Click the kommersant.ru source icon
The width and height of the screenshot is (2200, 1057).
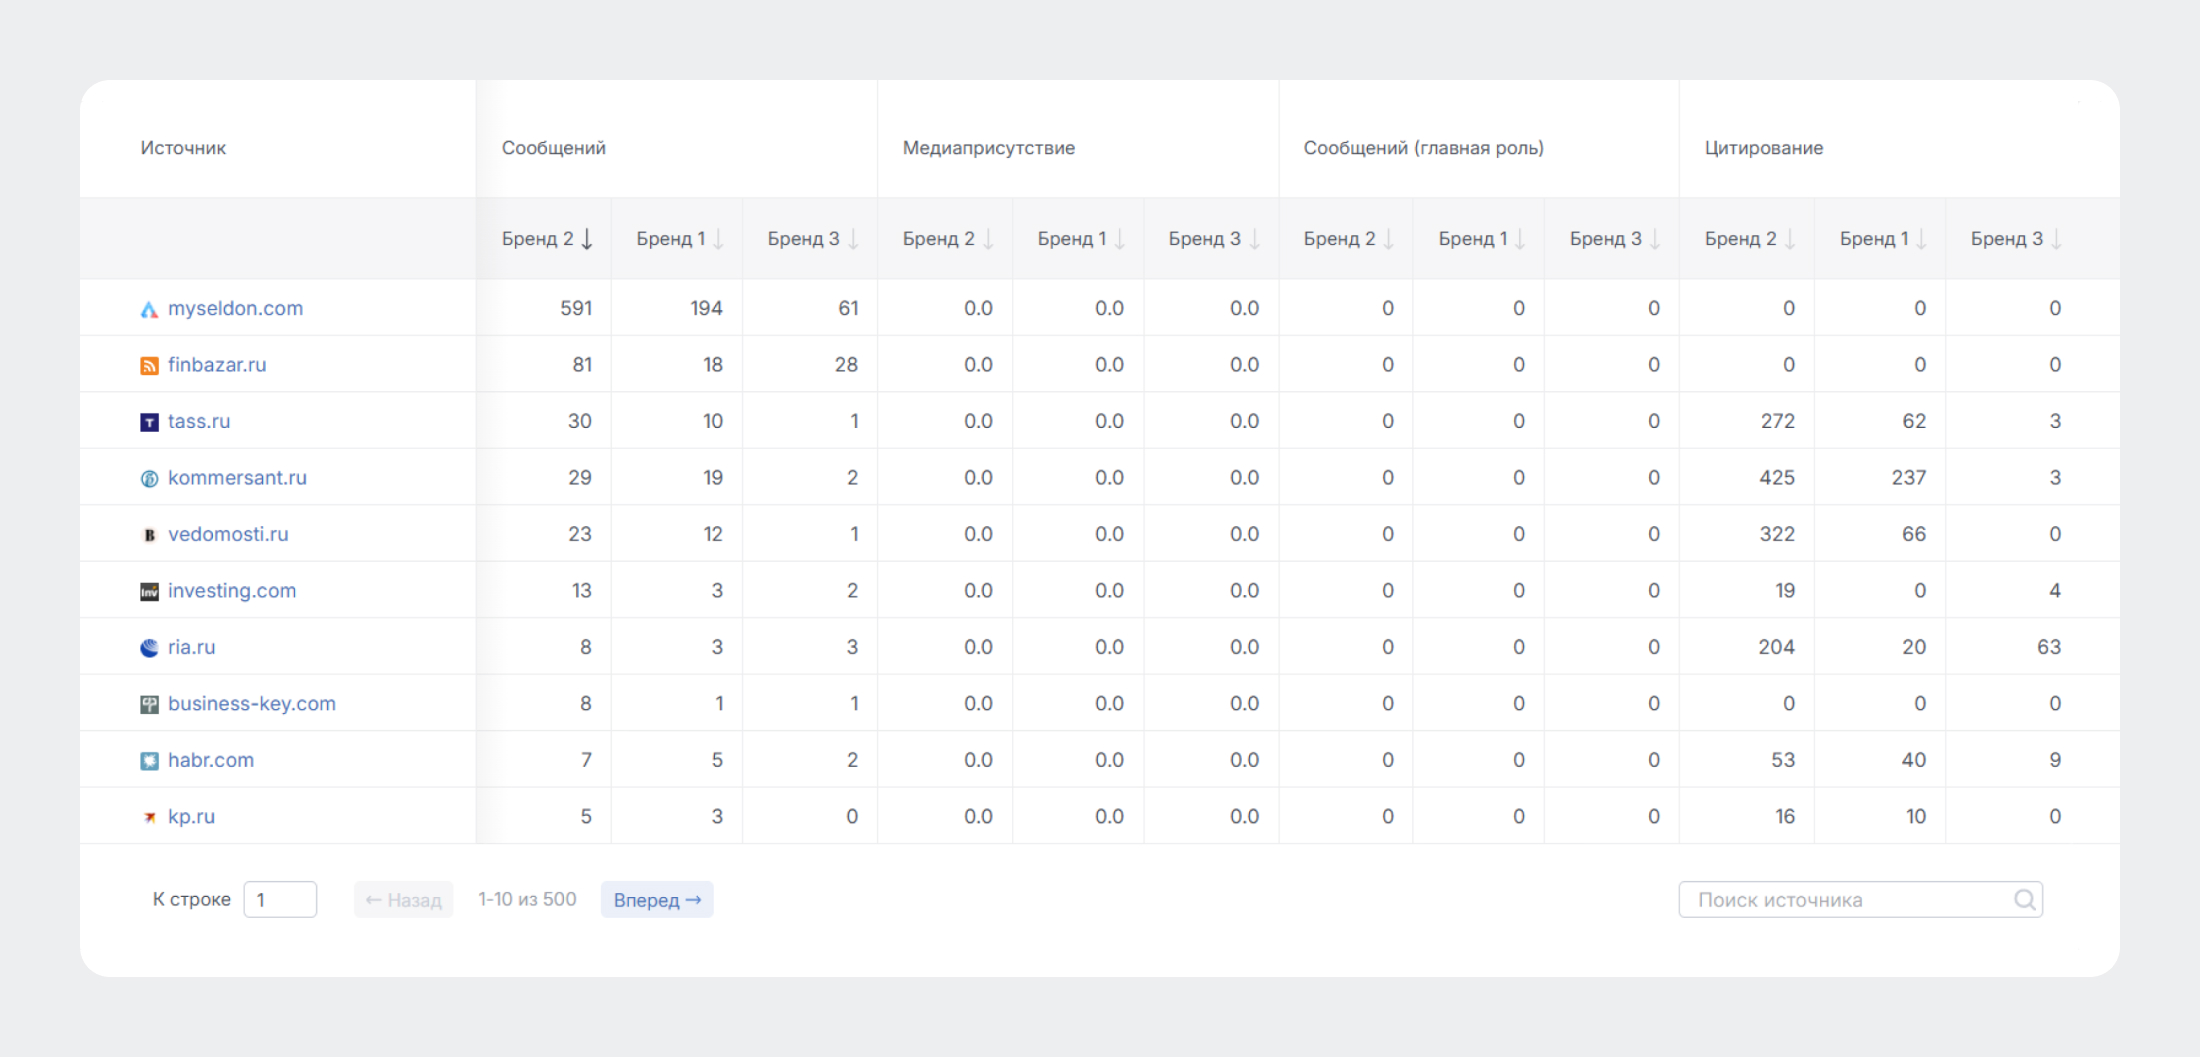tap(149, 479)
